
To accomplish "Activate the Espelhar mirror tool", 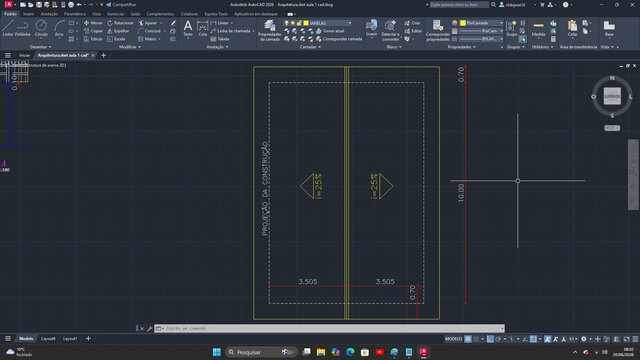I will pyautogui.click(x=119, y=31).
